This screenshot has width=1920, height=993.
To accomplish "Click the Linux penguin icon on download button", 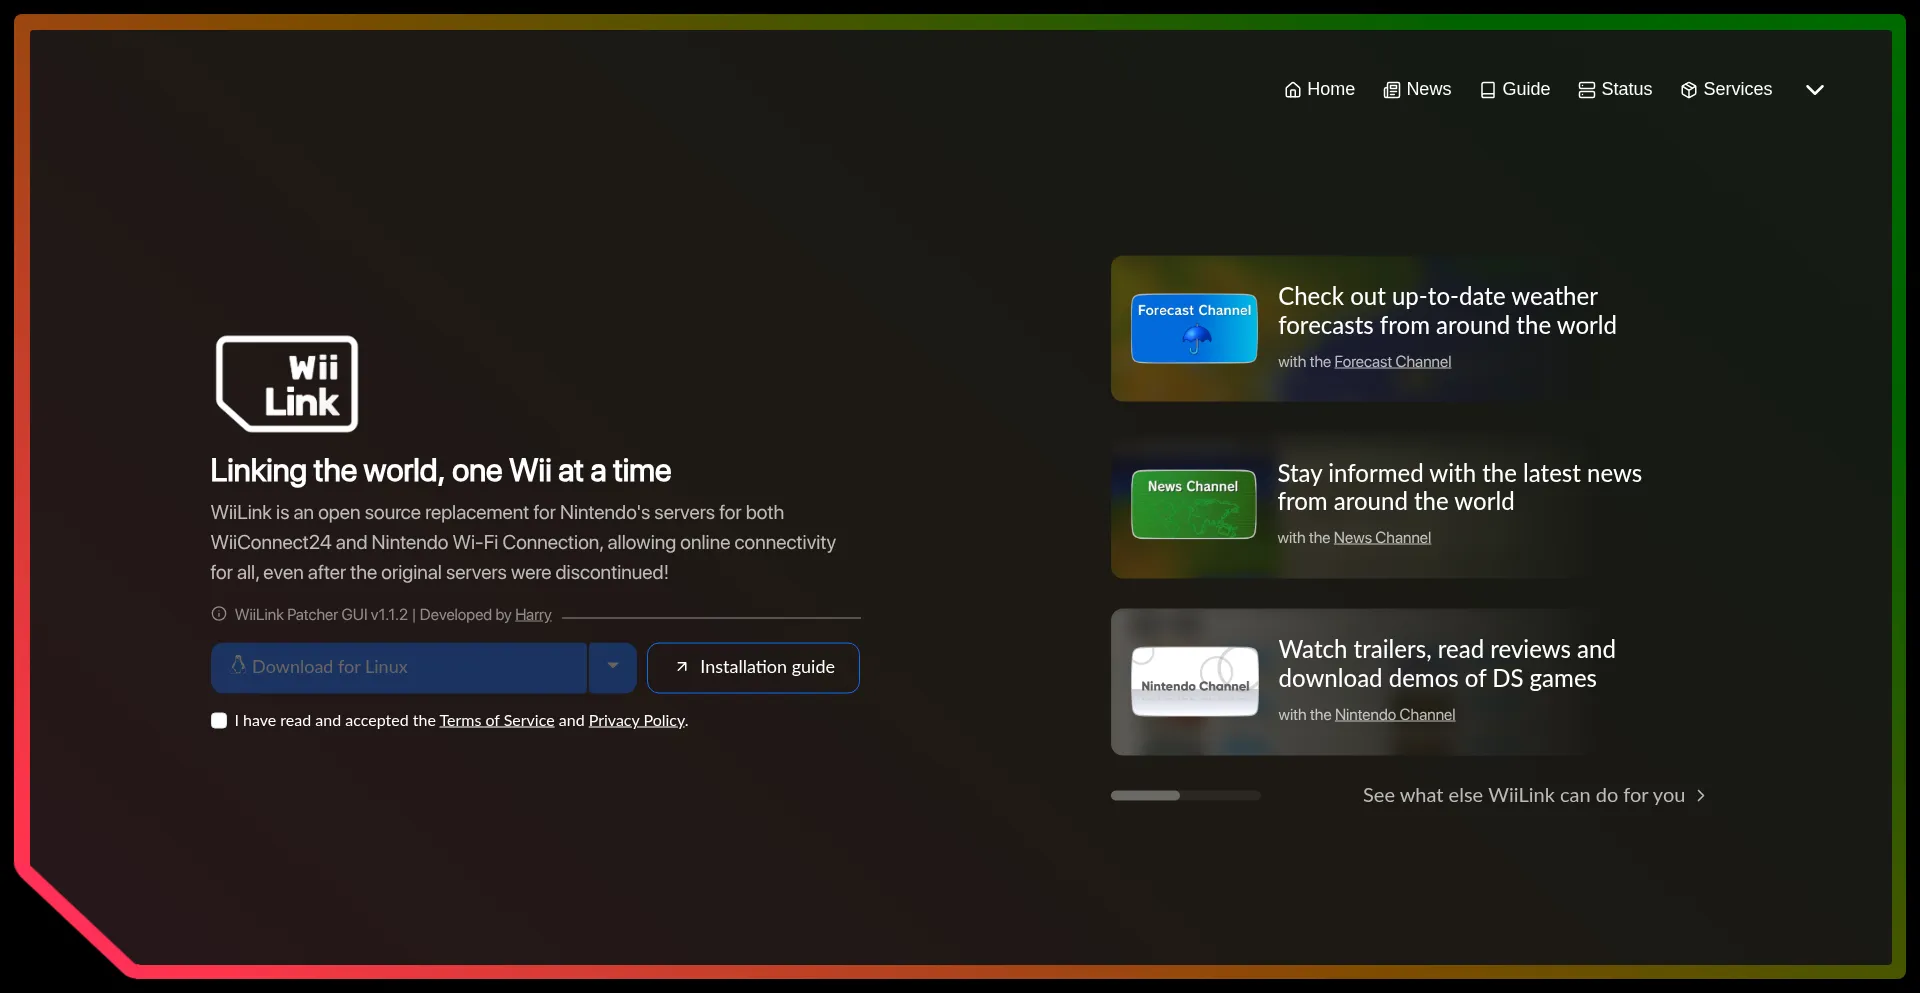I will [238, 665].
